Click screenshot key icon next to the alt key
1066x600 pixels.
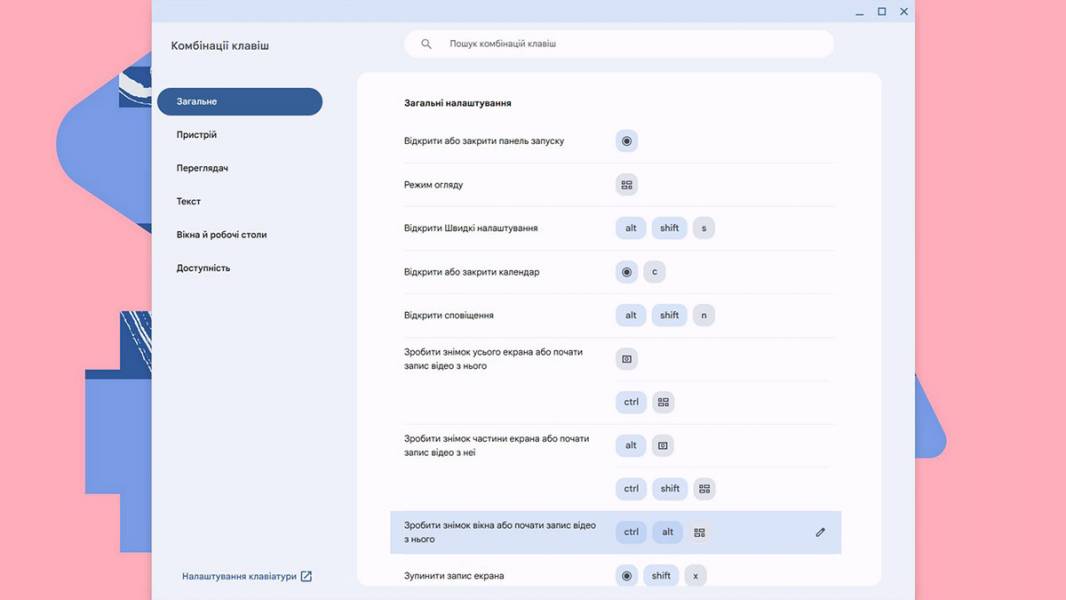tap(663, 446)
